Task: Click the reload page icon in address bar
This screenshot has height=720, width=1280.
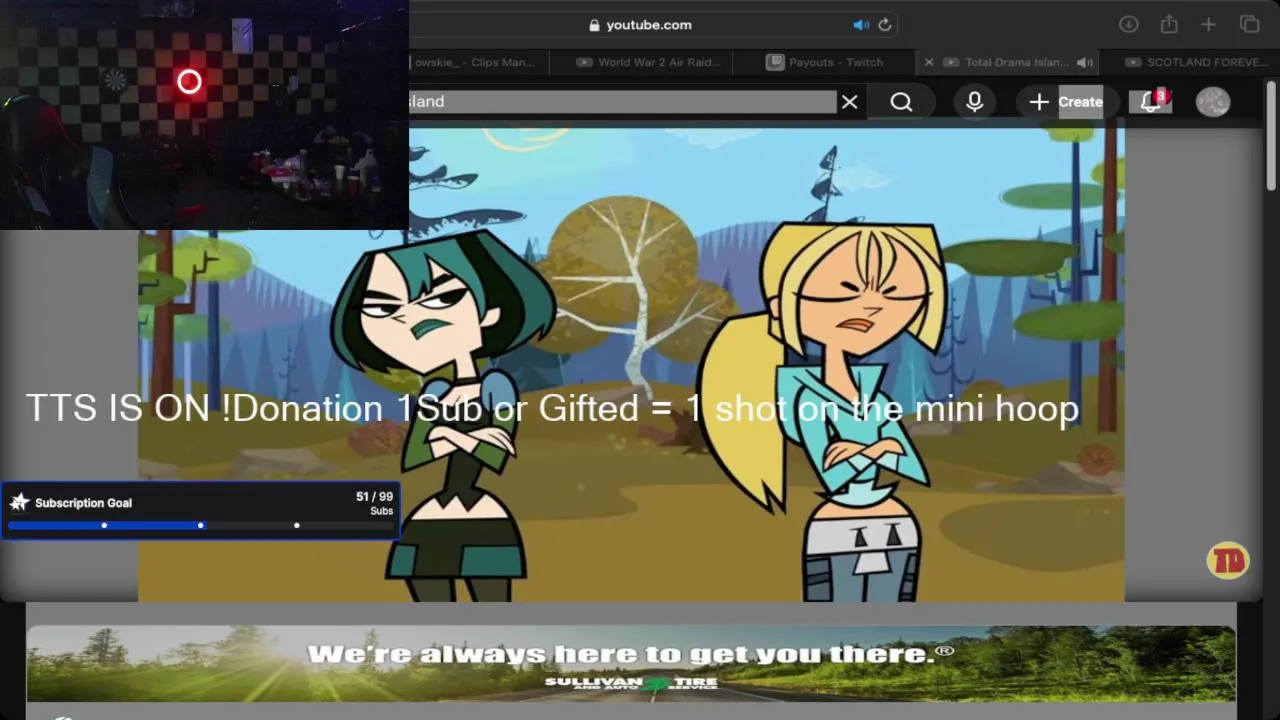Action: tap(885, 25)
